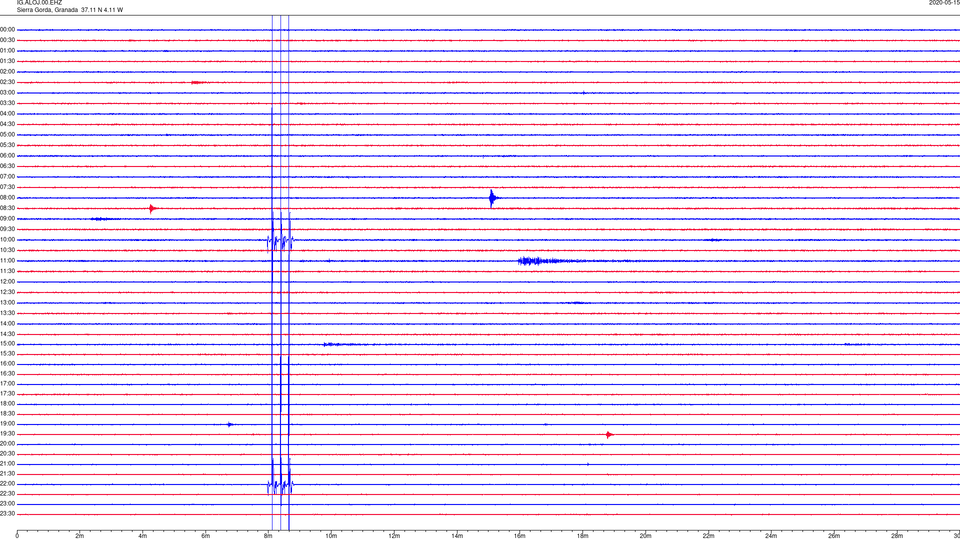
Task: Click the 4m tick label on time axis
Action: pos(143,536)
